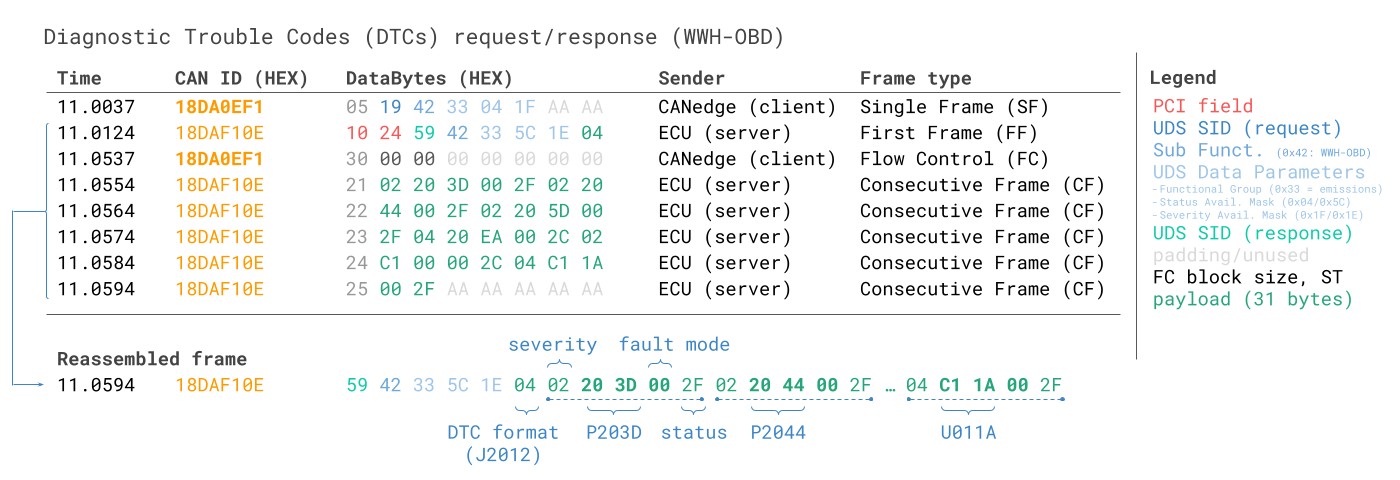The width and height of the screenshot is (1400, 480).
Task: Select the Frame type column header
Action: coord(915,78)
